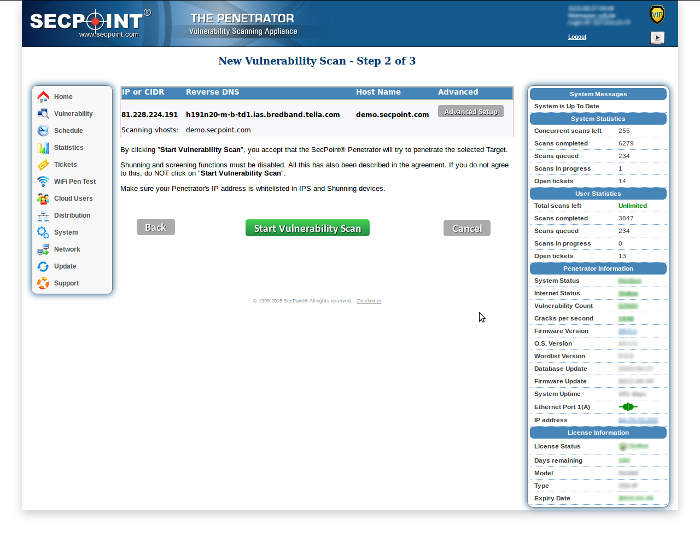Click System is Up To Date message
This screenshot has height=560, width=700.
(567, 106)
